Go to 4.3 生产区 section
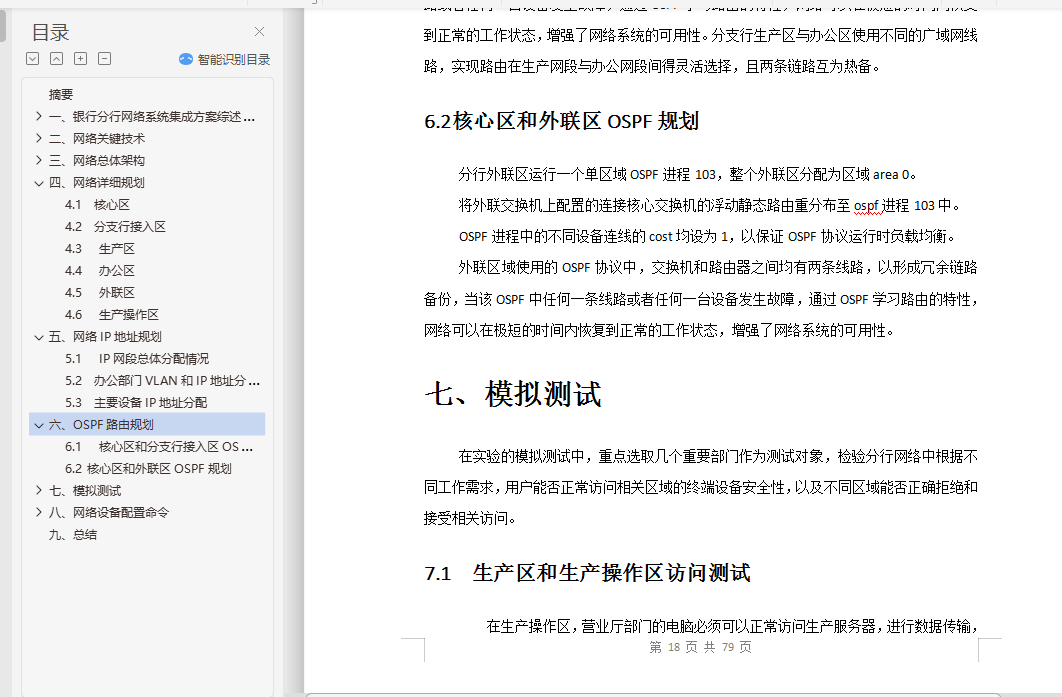 coord(100,249)
